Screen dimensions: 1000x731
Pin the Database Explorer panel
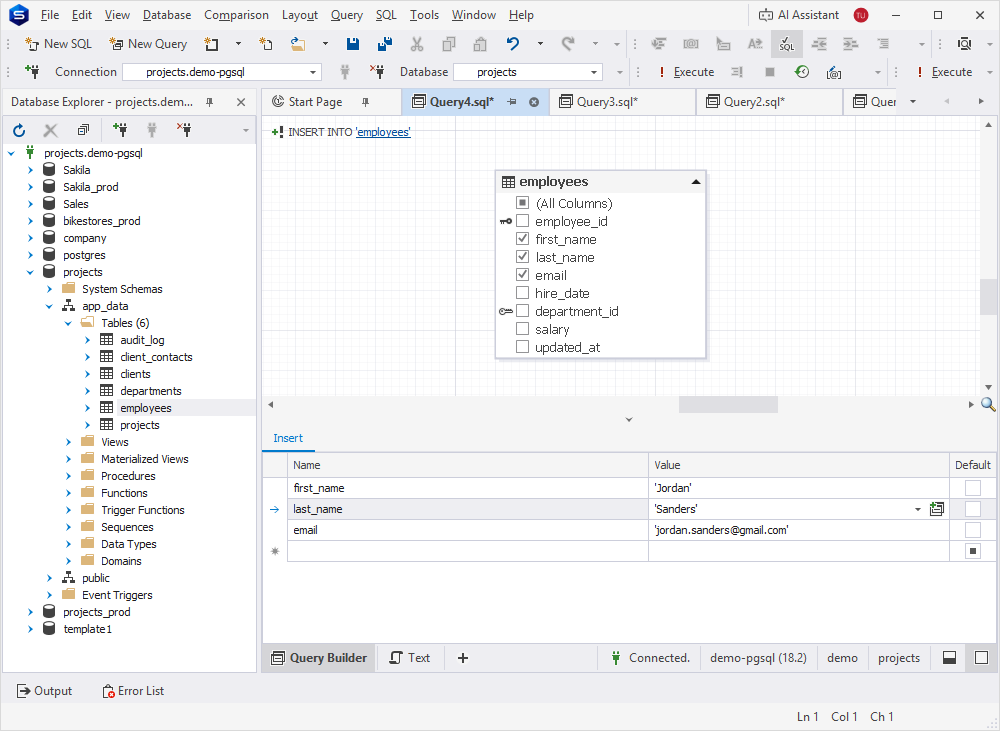click(x=209, y=102)
